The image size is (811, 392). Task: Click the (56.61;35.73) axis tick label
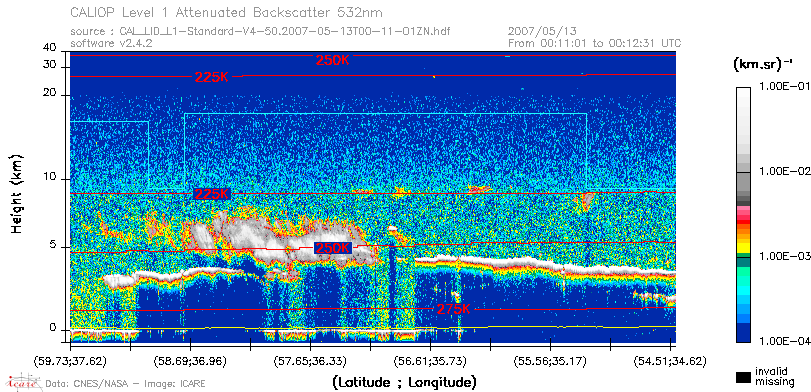(430, 361)
